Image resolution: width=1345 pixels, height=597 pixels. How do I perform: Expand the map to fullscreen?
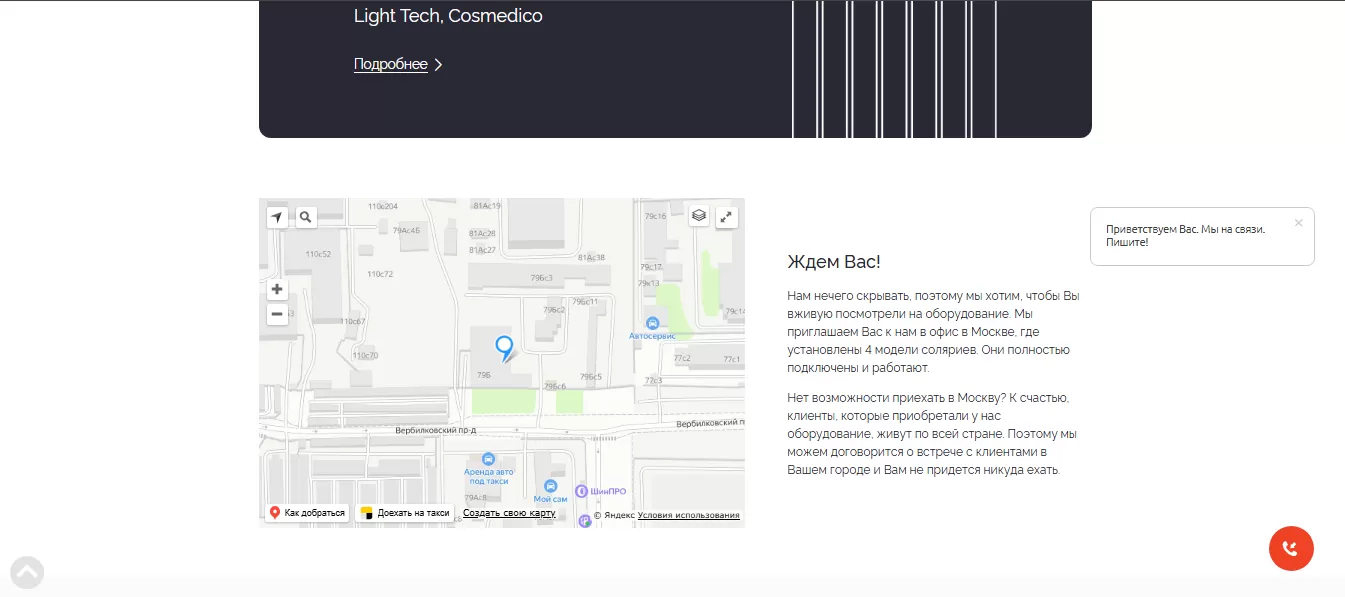pos(727,216)
